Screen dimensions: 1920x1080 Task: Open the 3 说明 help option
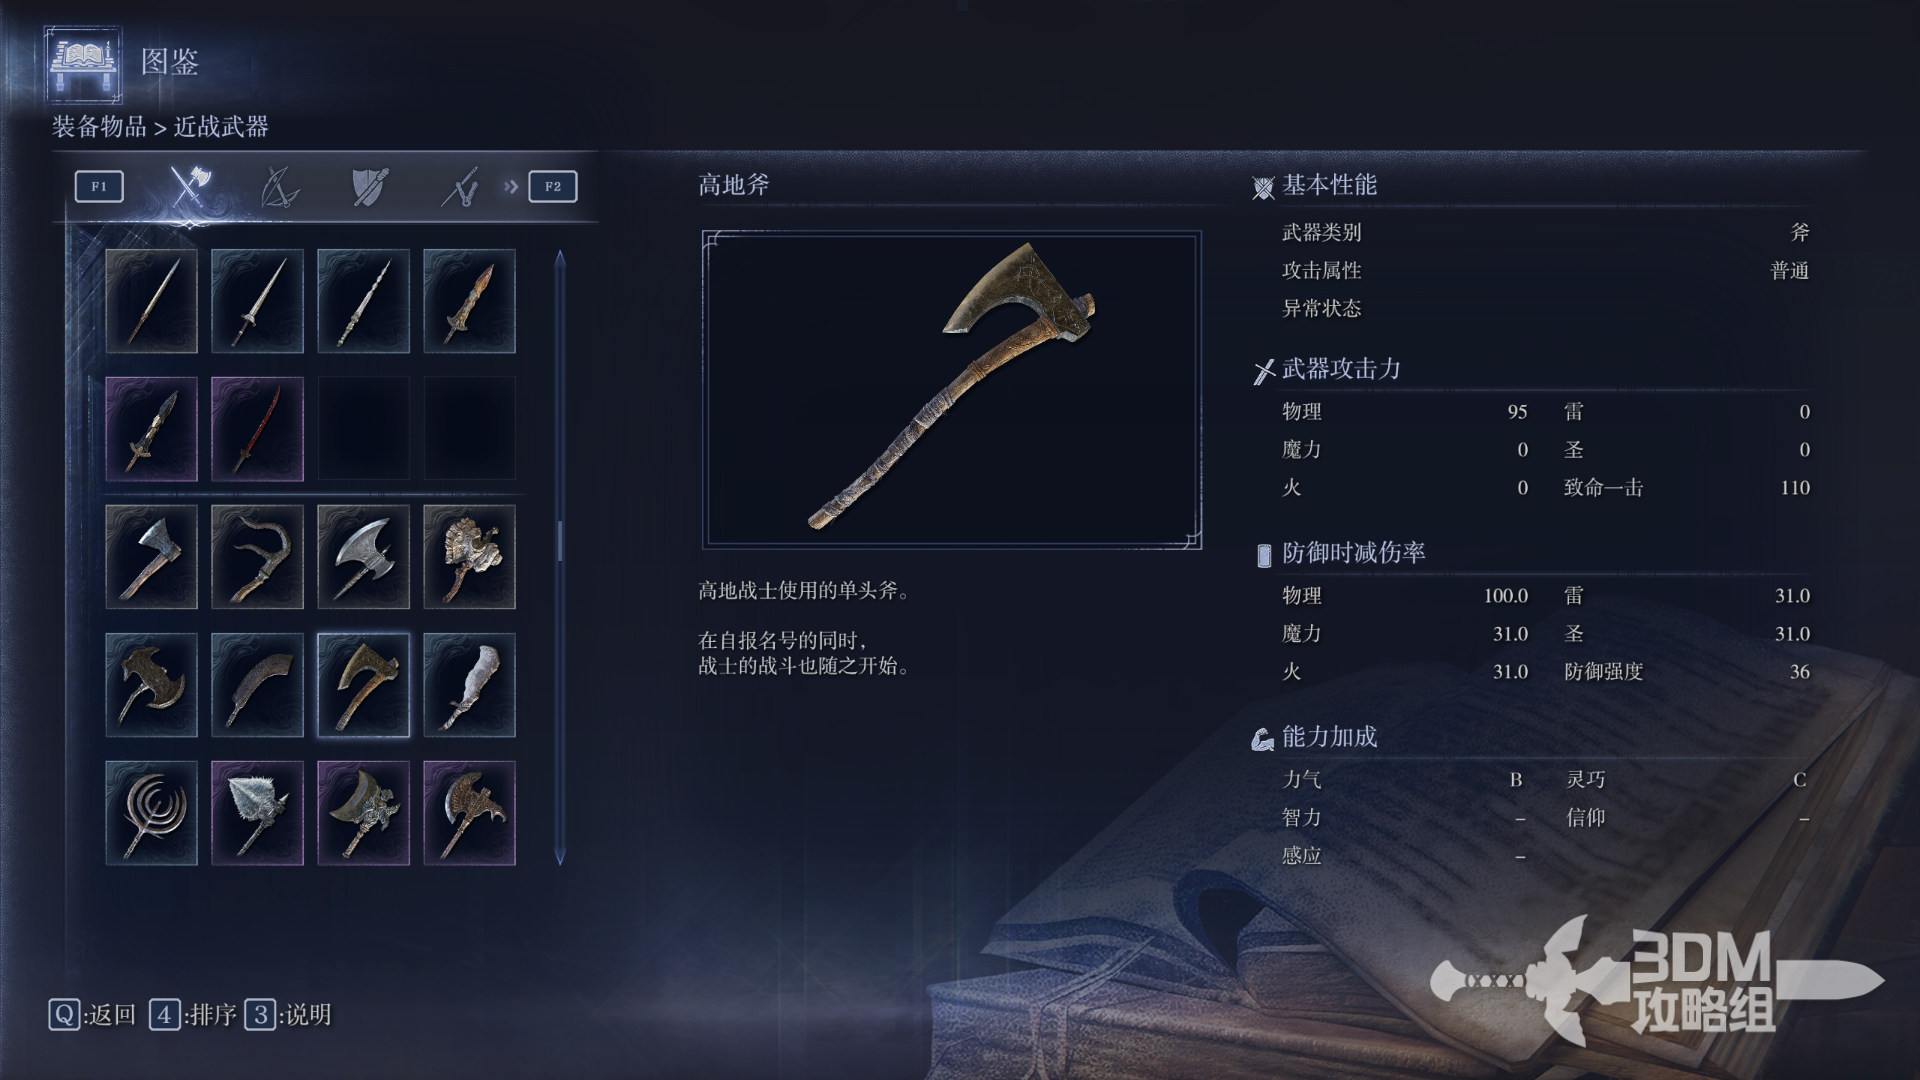[x=289, y=1015]
